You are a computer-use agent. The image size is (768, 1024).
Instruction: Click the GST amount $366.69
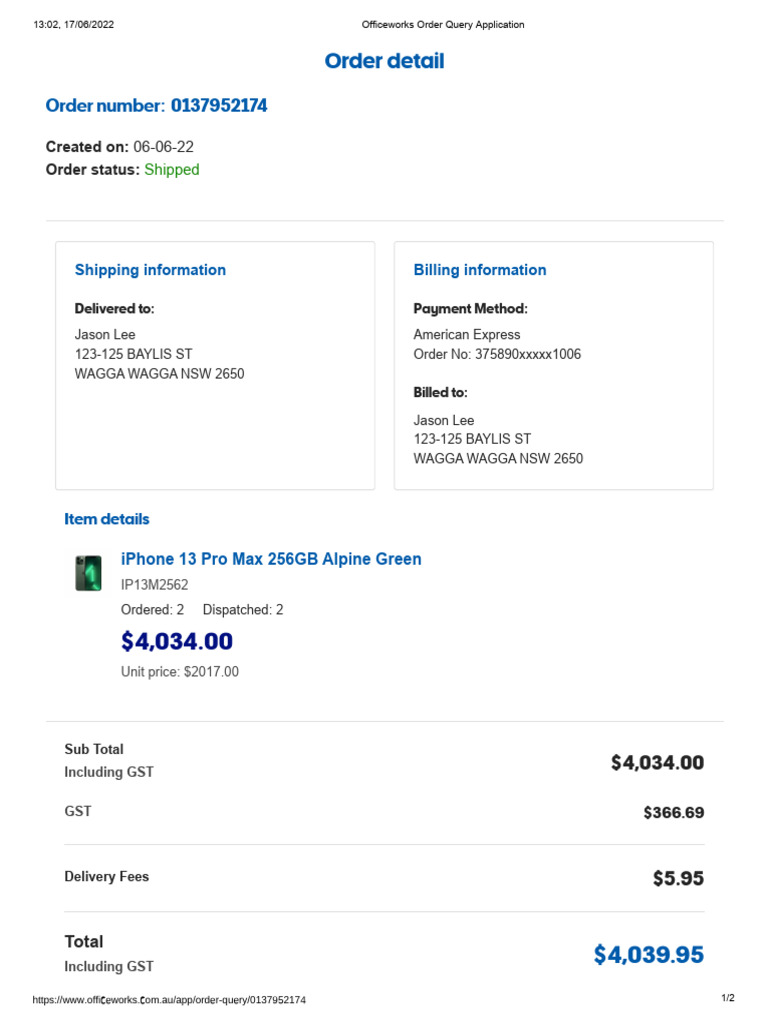pyautogui.click(x=673, y=812)
